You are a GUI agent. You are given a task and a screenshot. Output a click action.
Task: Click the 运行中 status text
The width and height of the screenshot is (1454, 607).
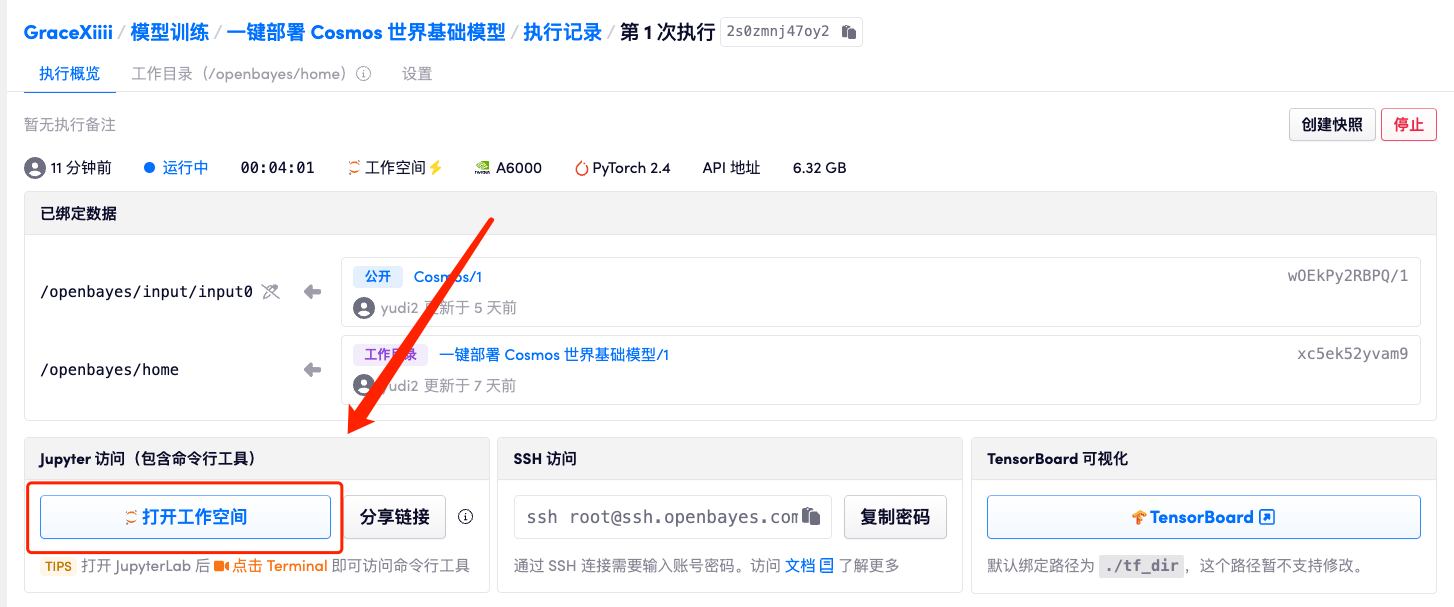tap(186, 168)
